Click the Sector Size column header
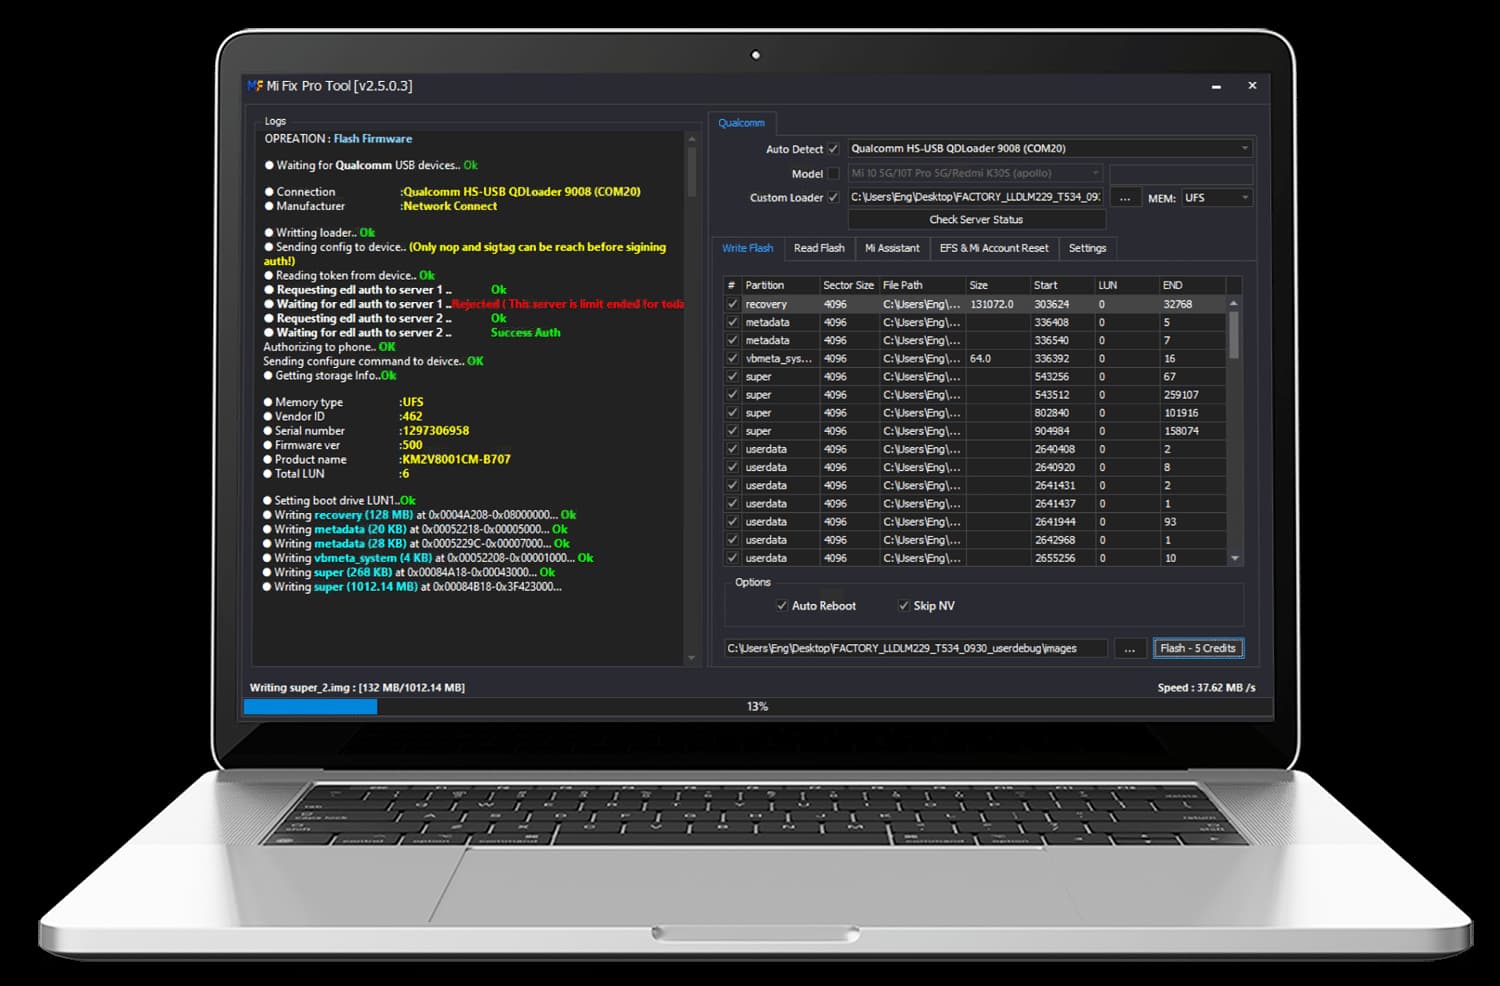Image resolution: width=1500 pixels, height=986 pixels. (849, 285)
